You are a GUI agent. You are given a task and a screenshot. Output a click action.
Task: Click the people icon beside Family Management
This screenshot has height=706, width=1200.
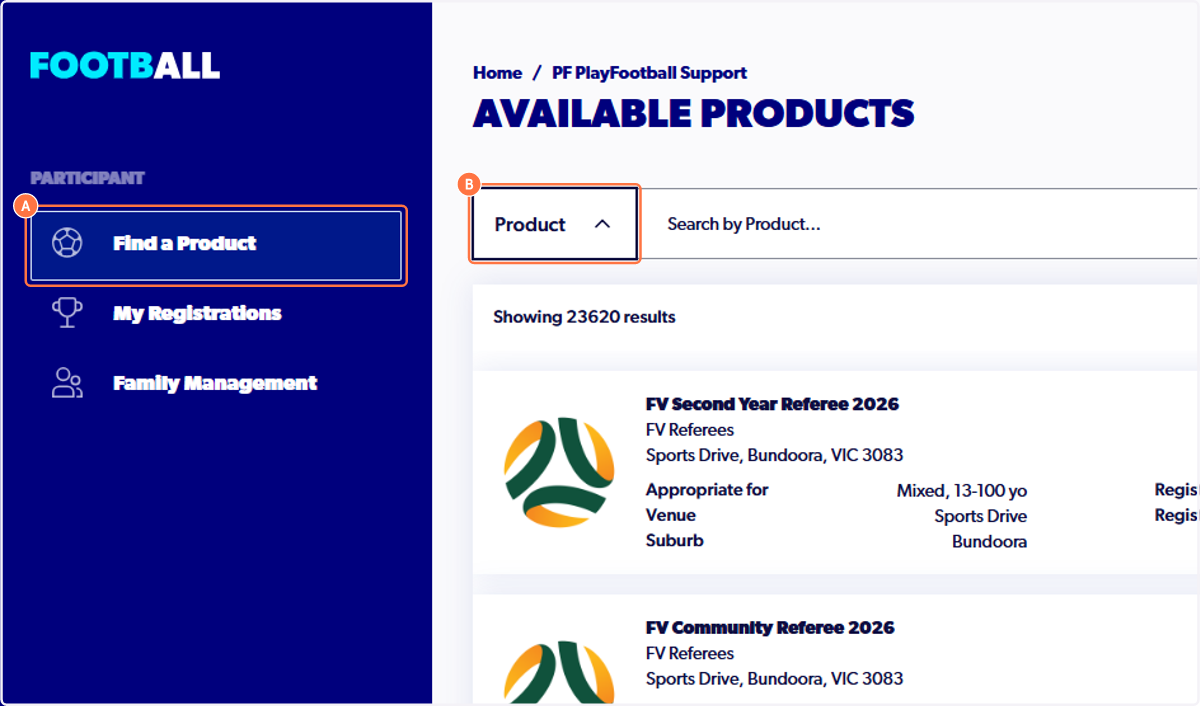(67, 383)
